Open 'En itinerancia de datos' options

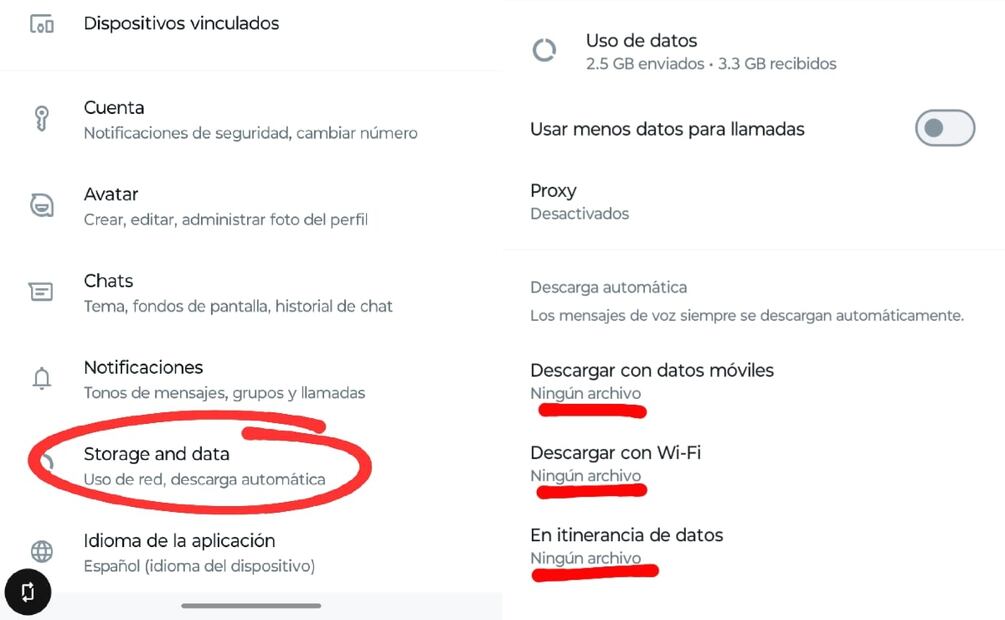pos(626,545)
